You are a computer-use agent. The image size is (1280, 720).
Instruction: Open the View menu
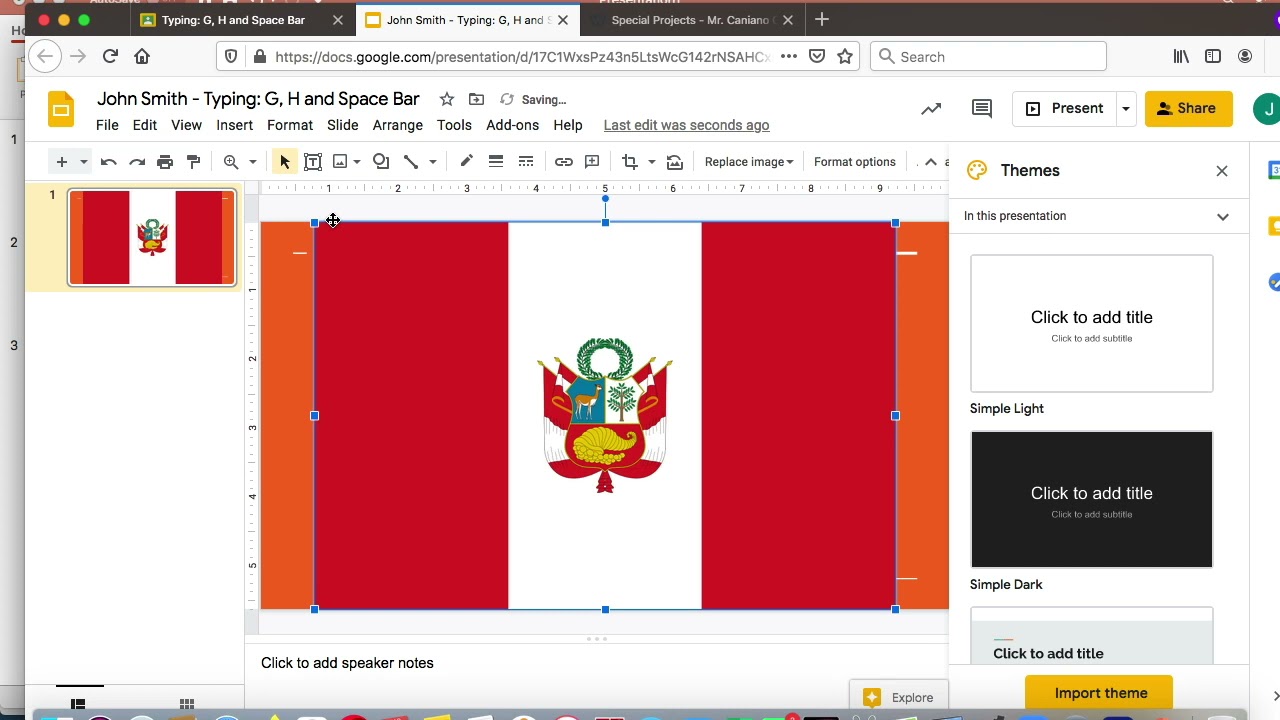(186, 125)
